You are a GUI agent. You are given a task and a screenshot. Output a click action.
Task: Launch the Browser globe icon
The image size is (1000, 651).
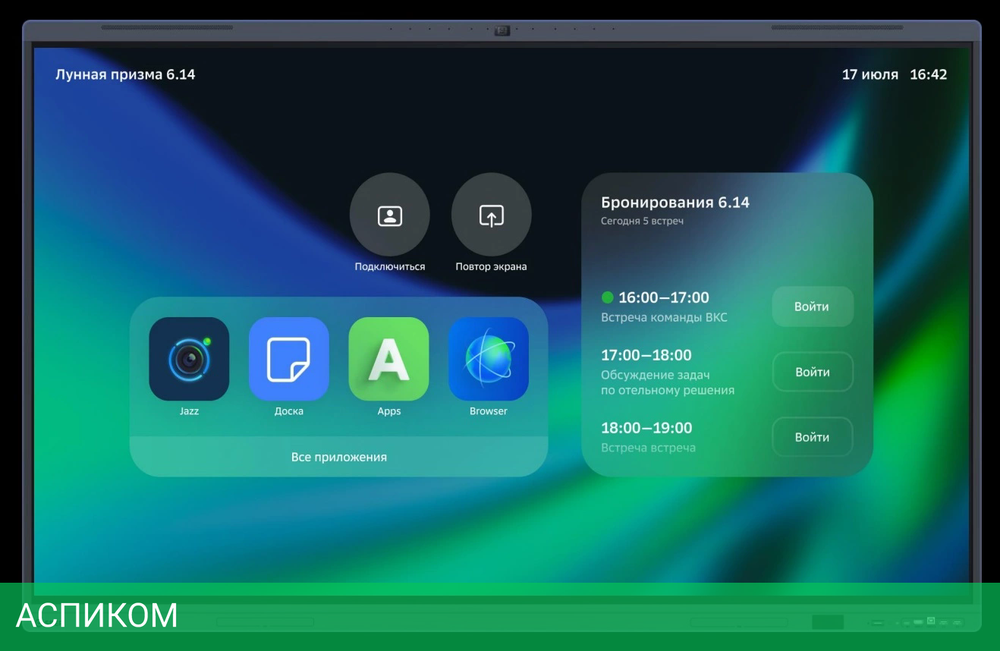tap(488, 359)
